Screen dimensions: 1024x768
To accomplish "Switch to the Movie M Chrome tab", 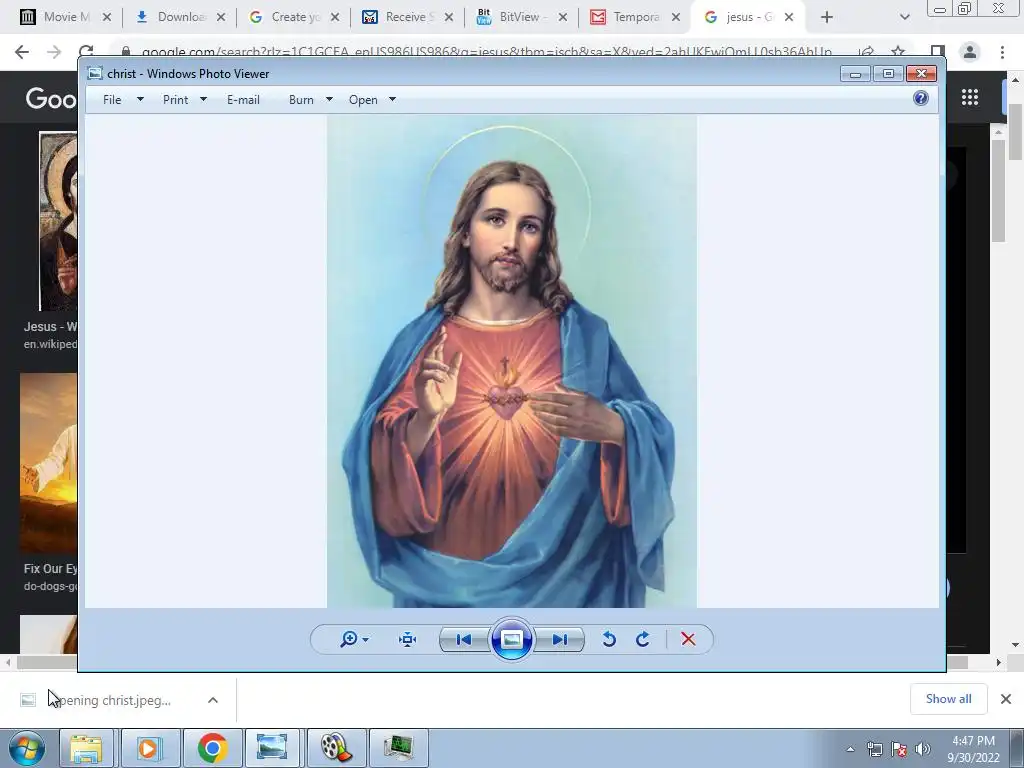I will click(64, 17).
